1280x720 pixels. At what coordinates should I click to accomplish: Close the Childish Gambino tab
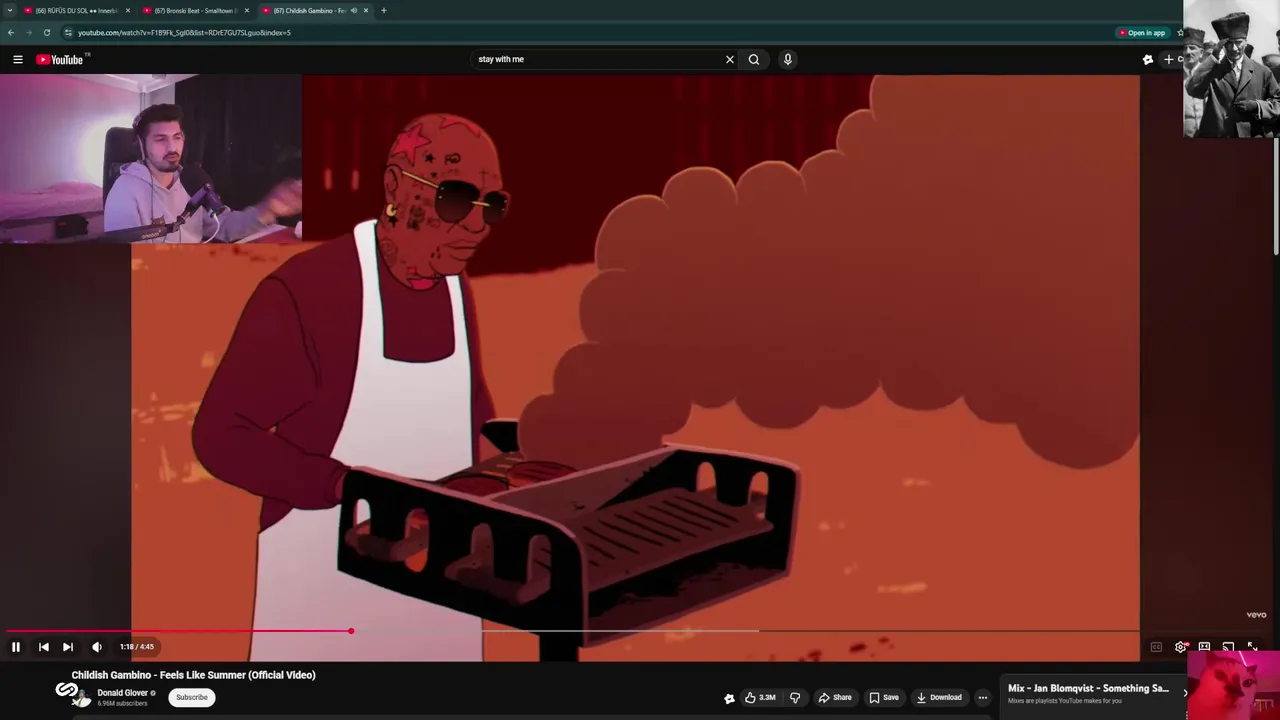pyautogui.click(x=366, y=11)
